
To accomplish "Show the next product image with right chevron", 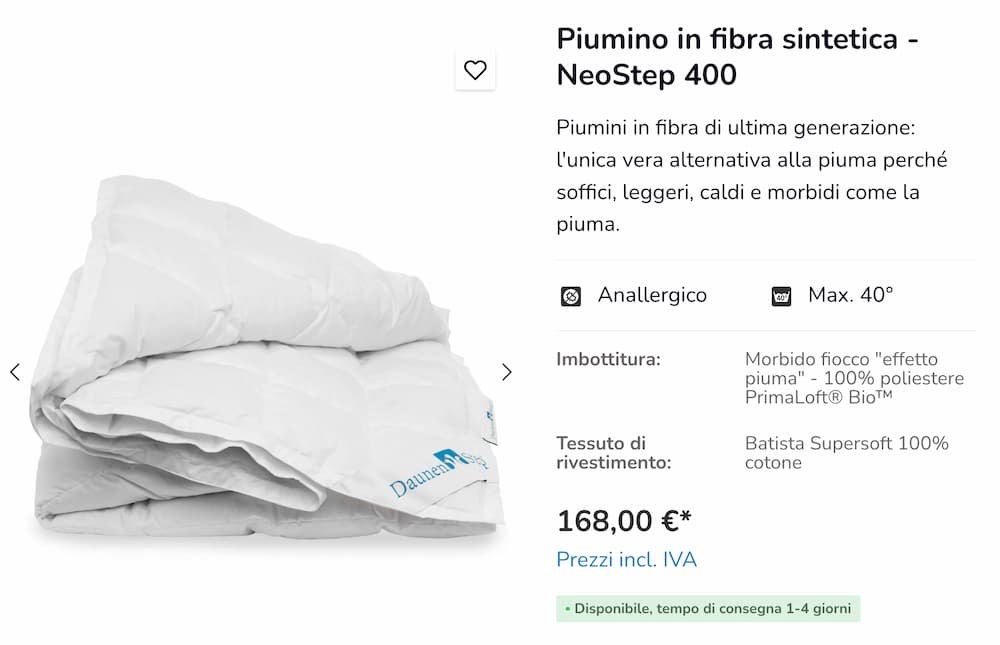I will pos(508,371).
